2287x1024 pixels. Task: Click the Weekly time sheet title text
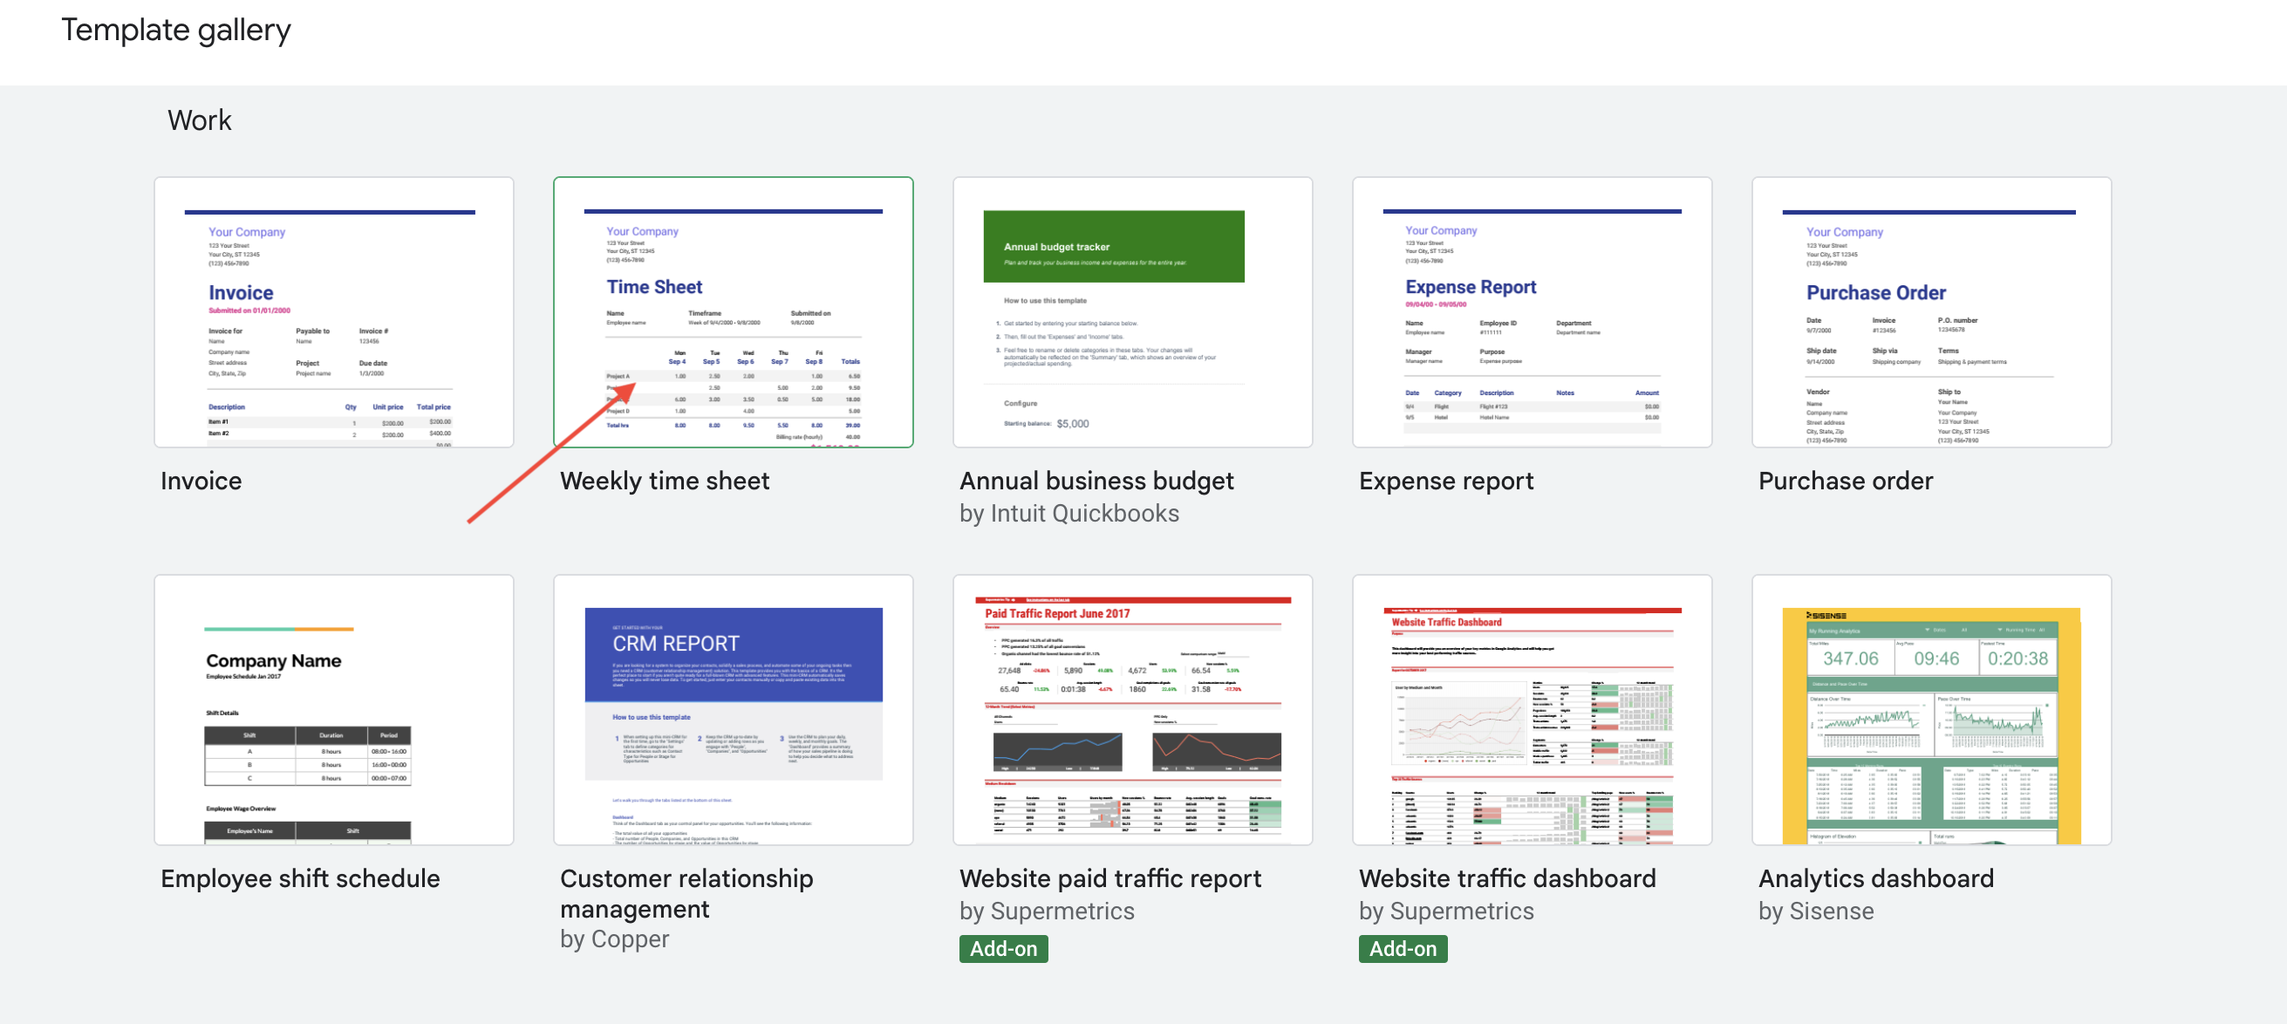point(665,481)
